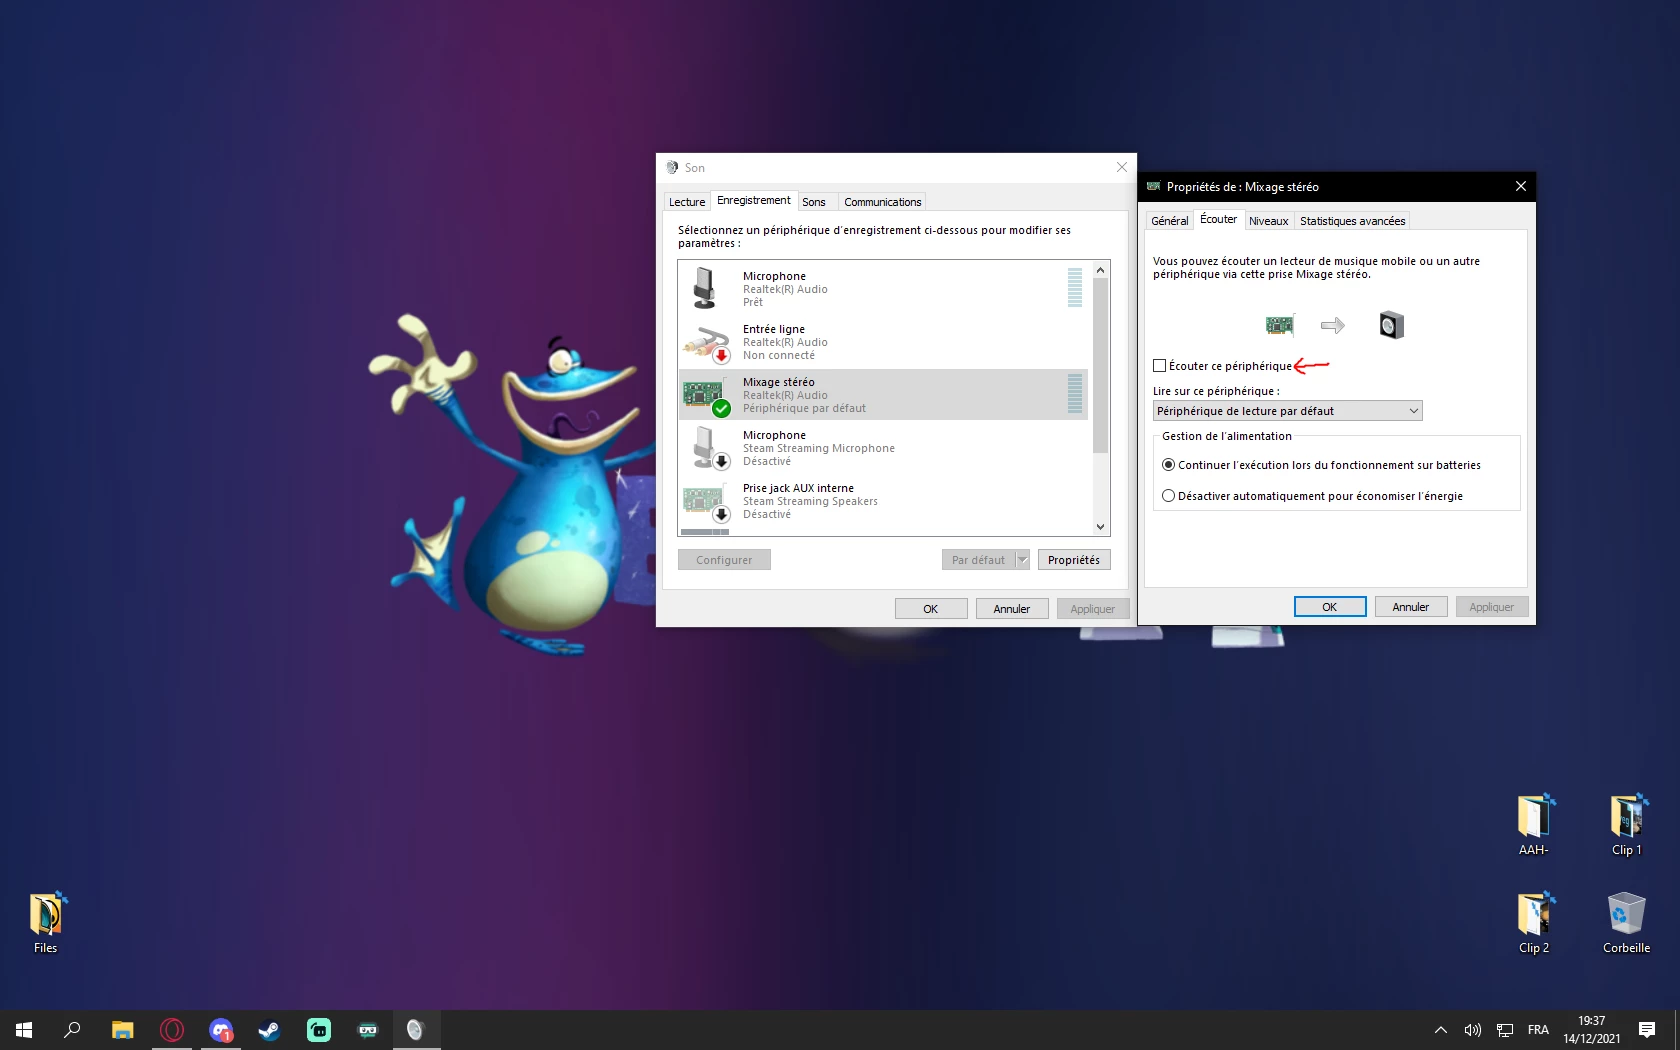The width and height of the screenshot is (1680, 1050).
Task: Click the sound card icon in the Écouter tab
Action: pyautogui.click(x=1280, y=325)
